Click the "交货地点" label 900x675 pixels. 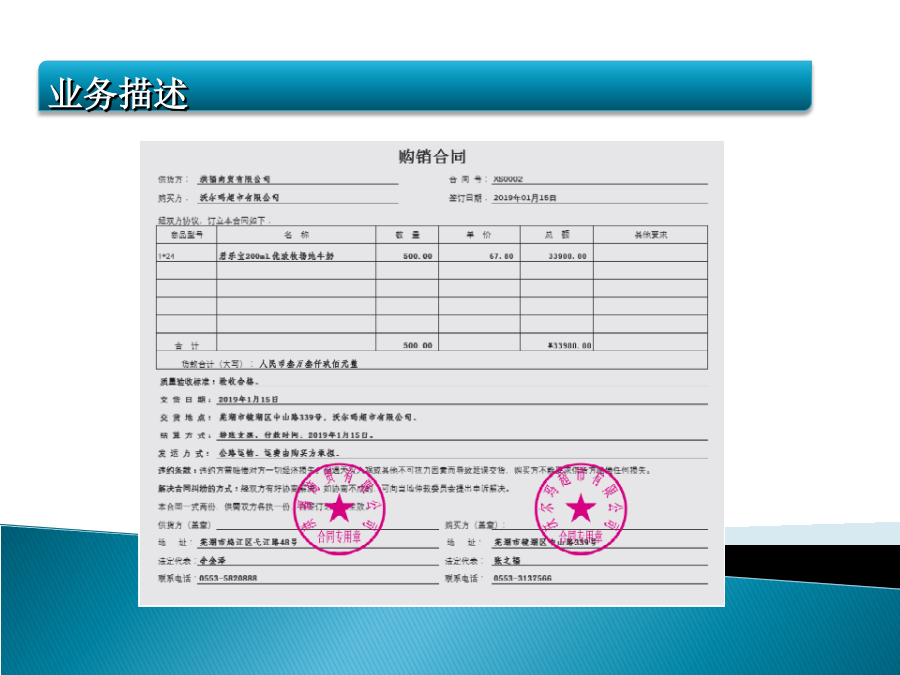point(185,417)
